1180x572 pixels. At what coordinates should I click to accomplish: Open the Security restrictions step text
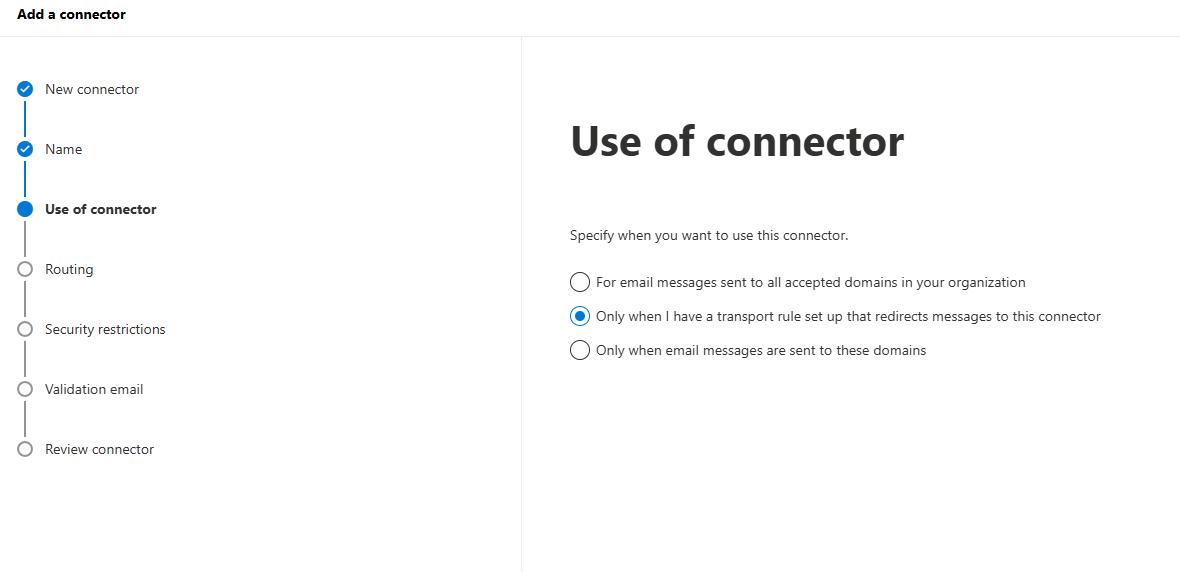tap(105, 329)
